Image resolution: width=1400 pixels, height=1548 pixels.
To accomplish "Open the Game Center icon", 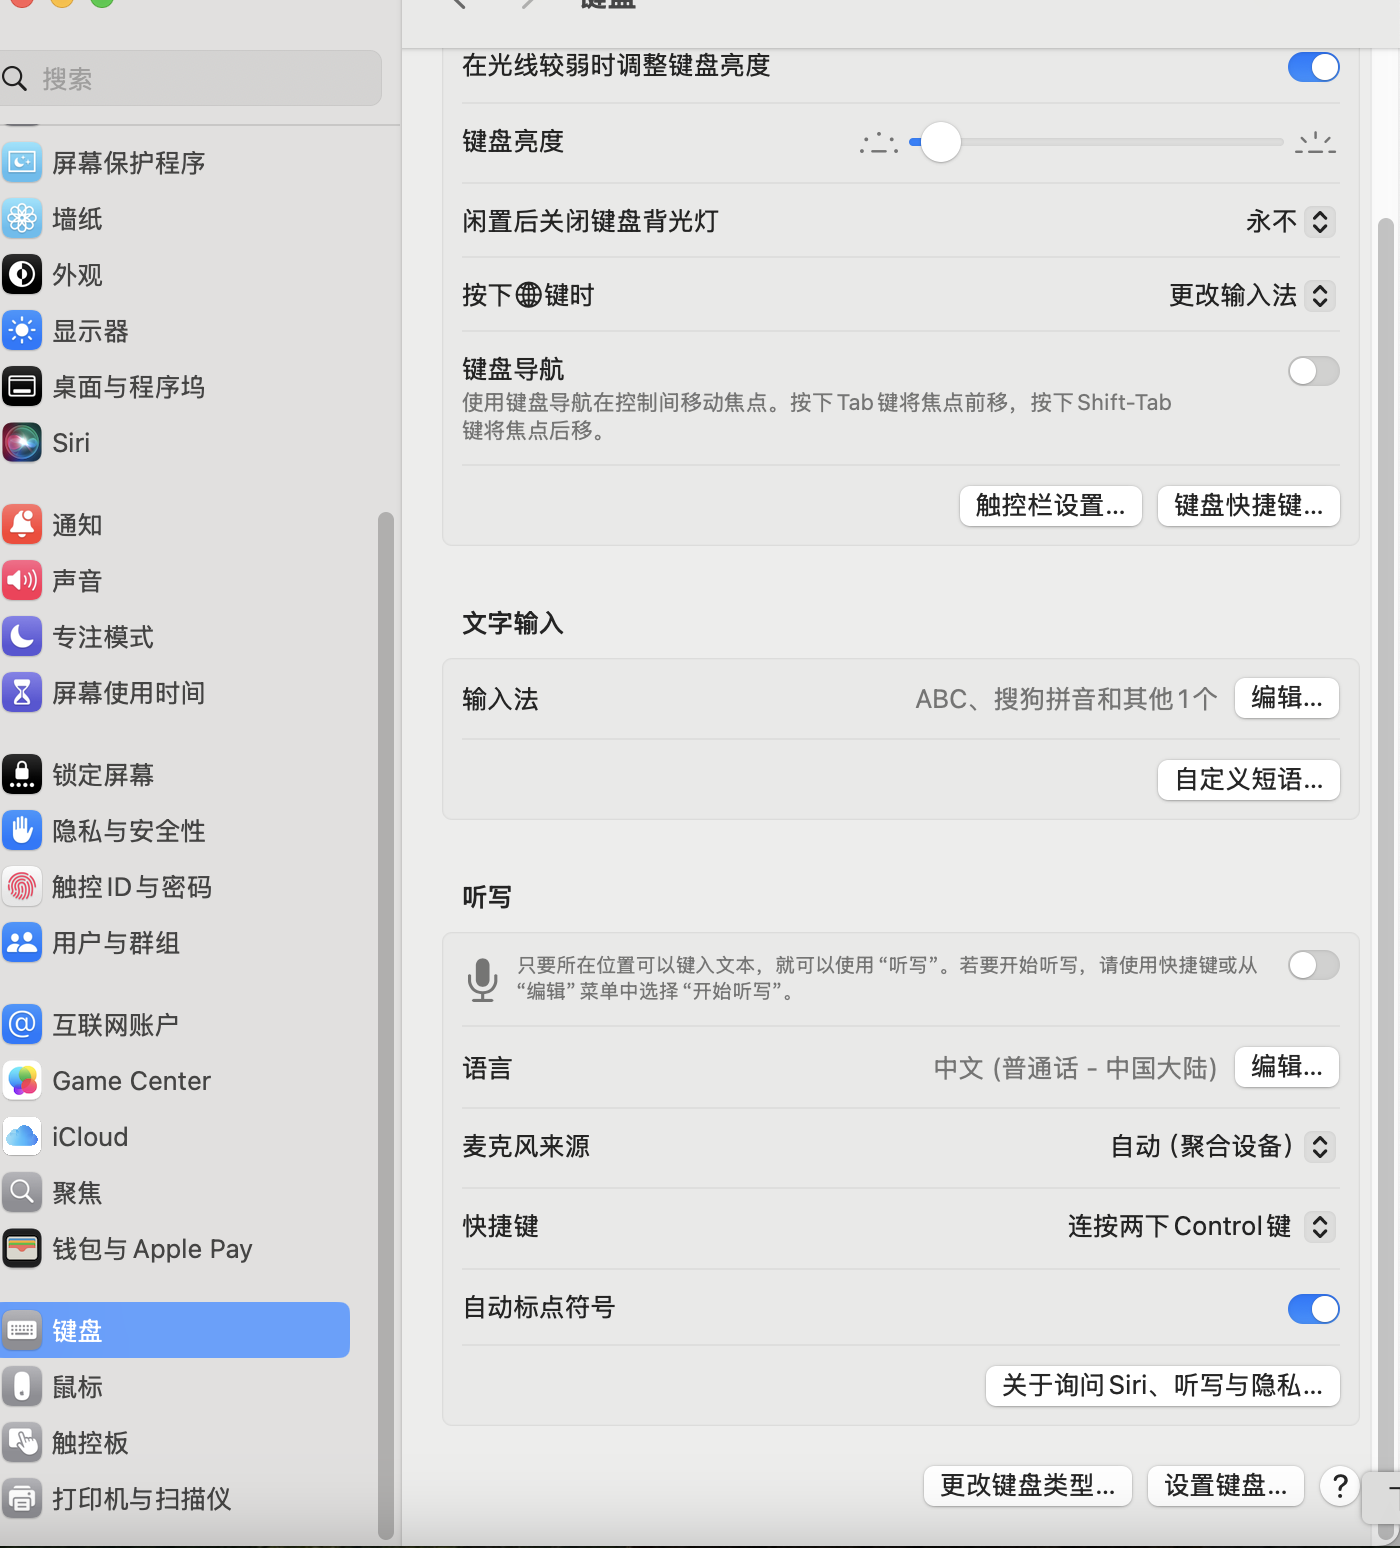I will pos(22,1081).
